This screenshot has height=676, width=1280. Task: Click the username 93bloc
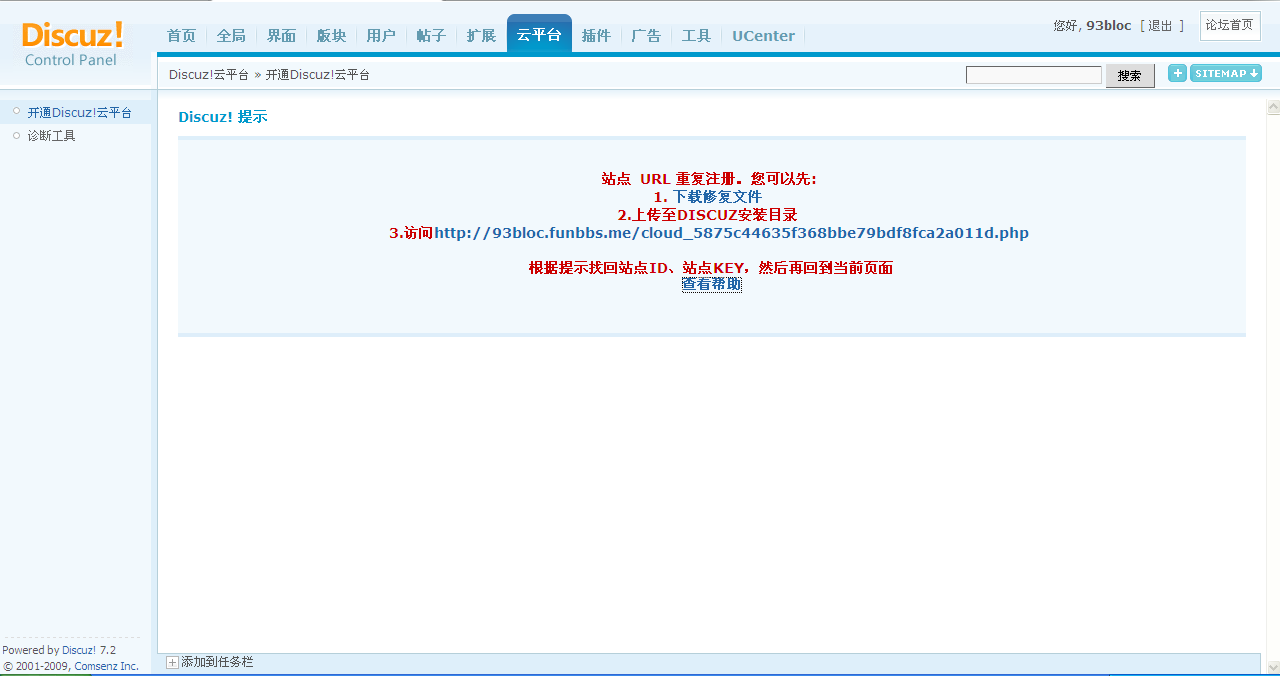coord(1108,26)
